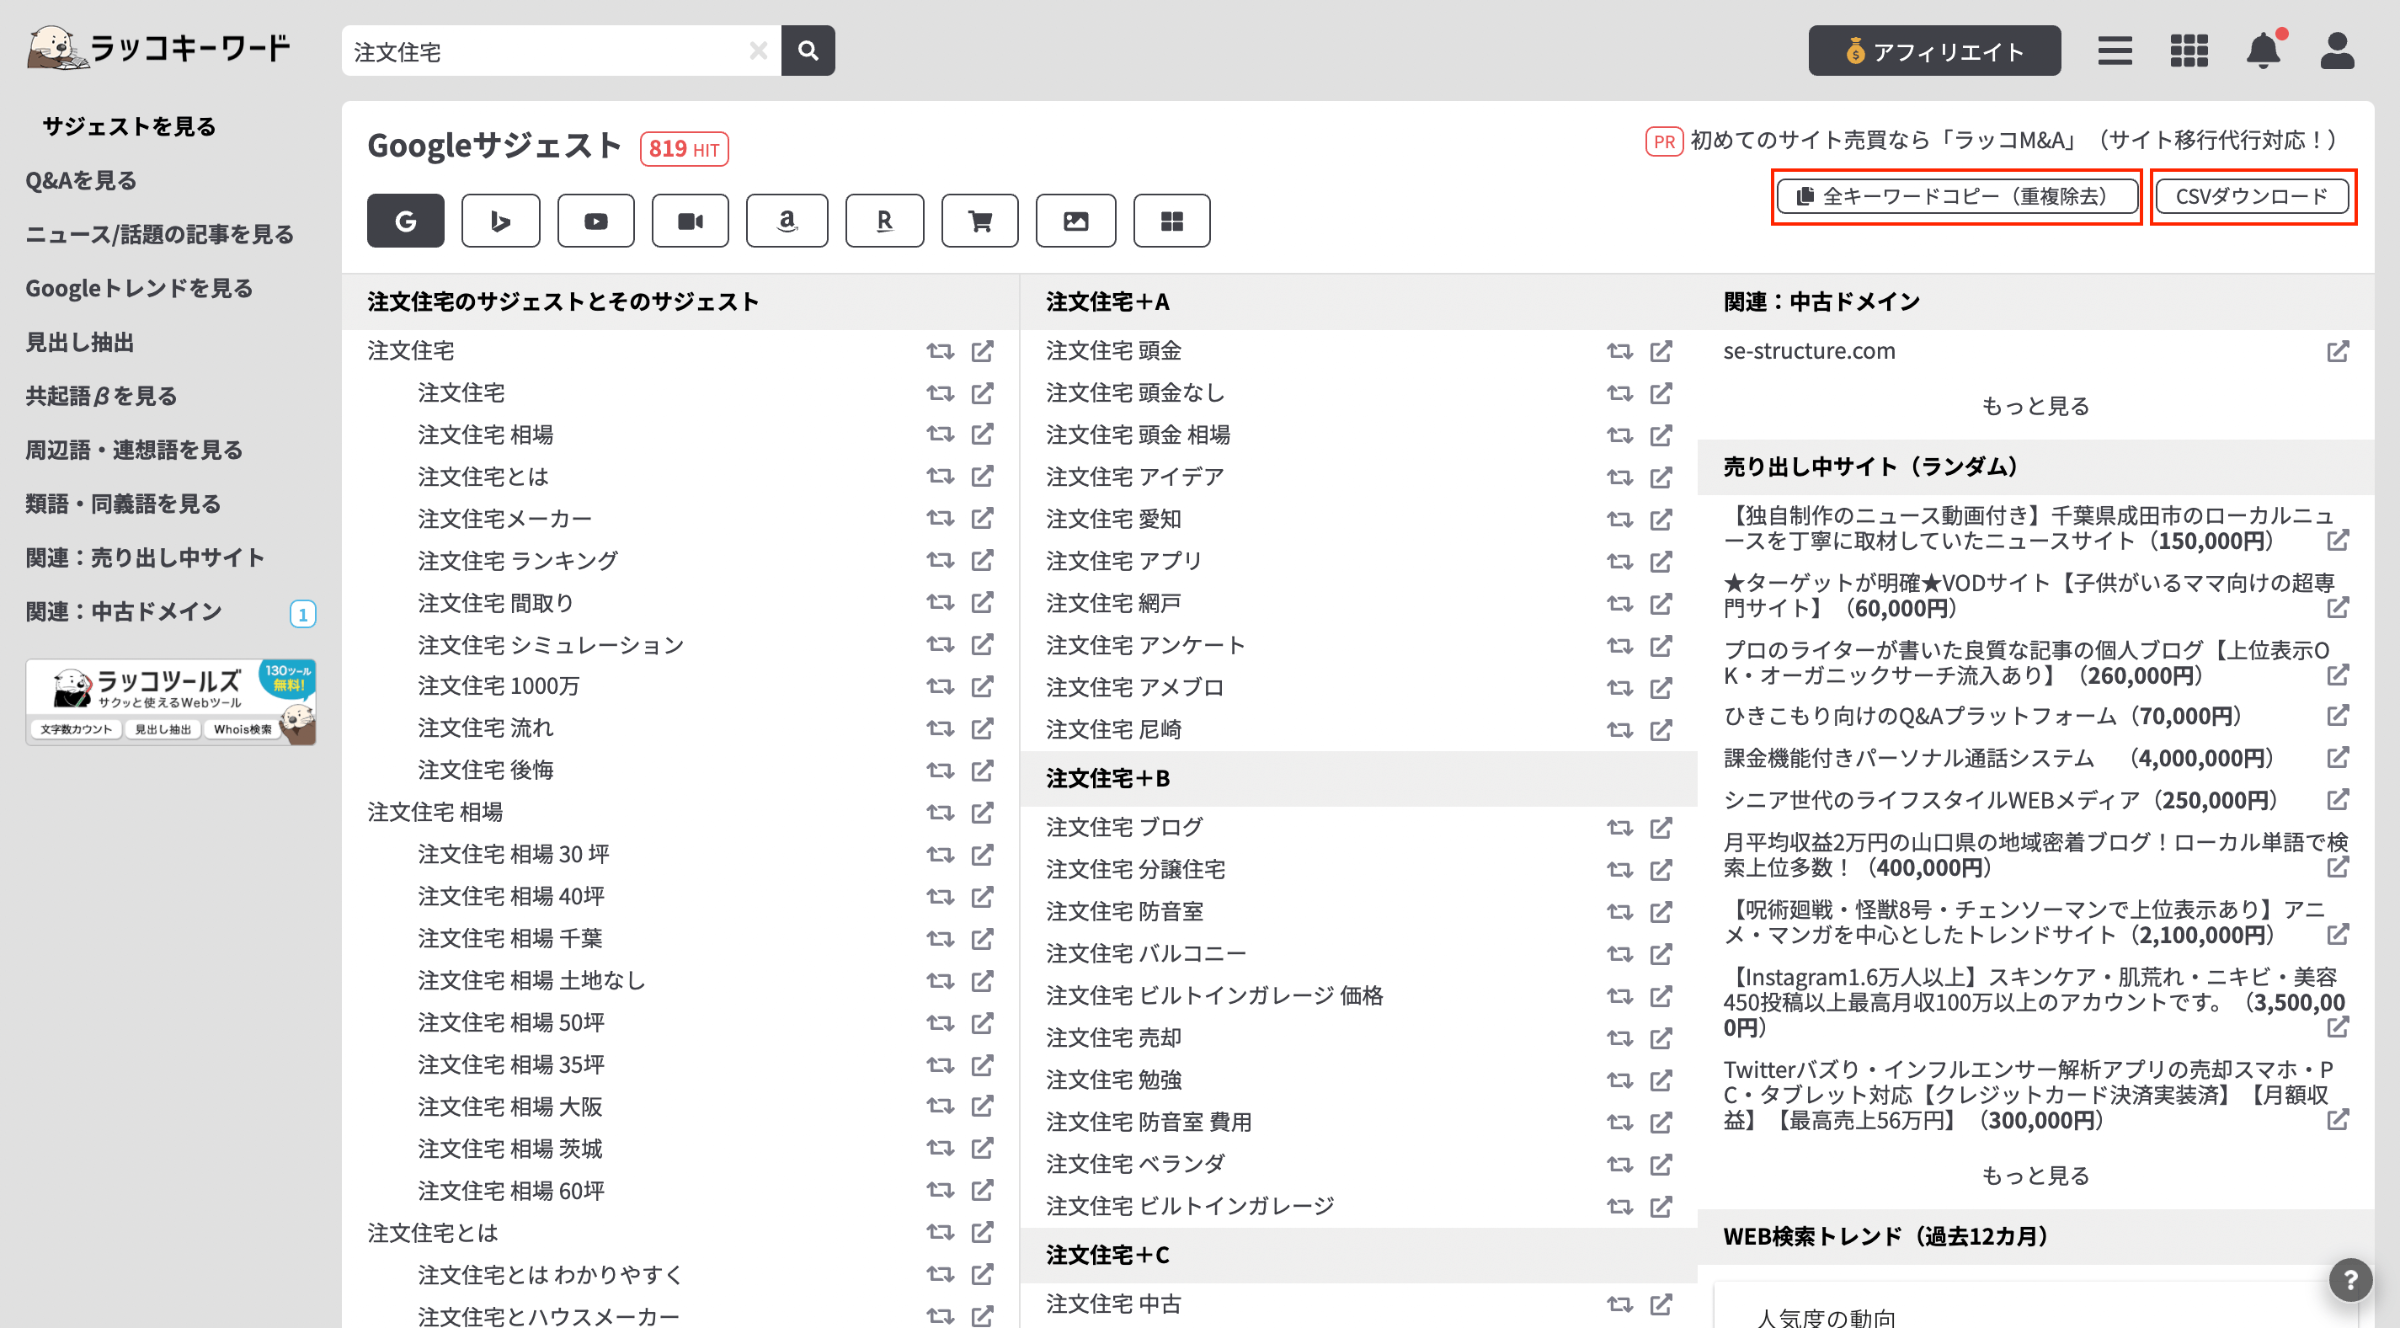Open 周辺語・連想語を見る in sidebar
This screenshot has width=2400, height=1328.
(x=134, y=450)
